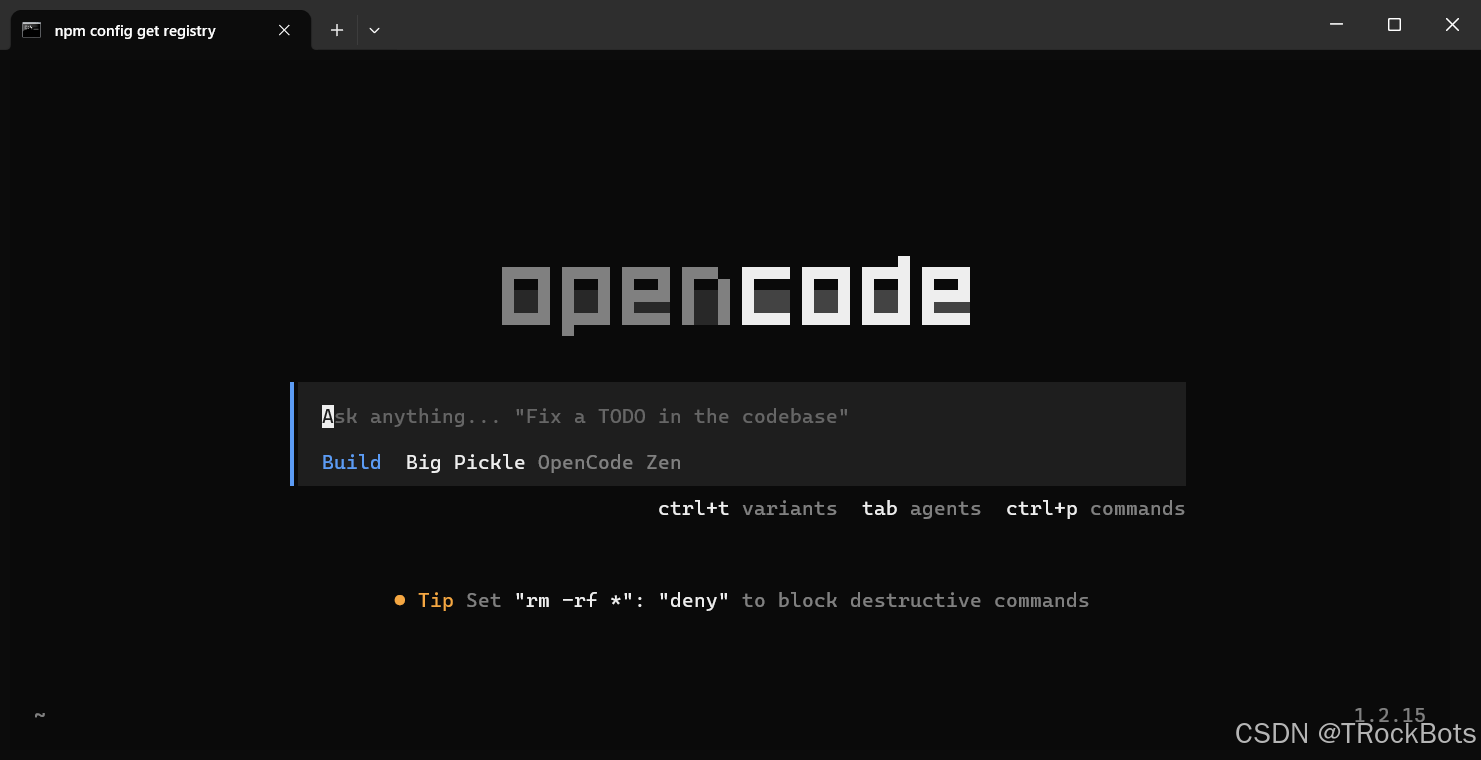Screen dimensions: 1481x760
Task: Click the "~" working directory indicator
Action: coord(40,715)
